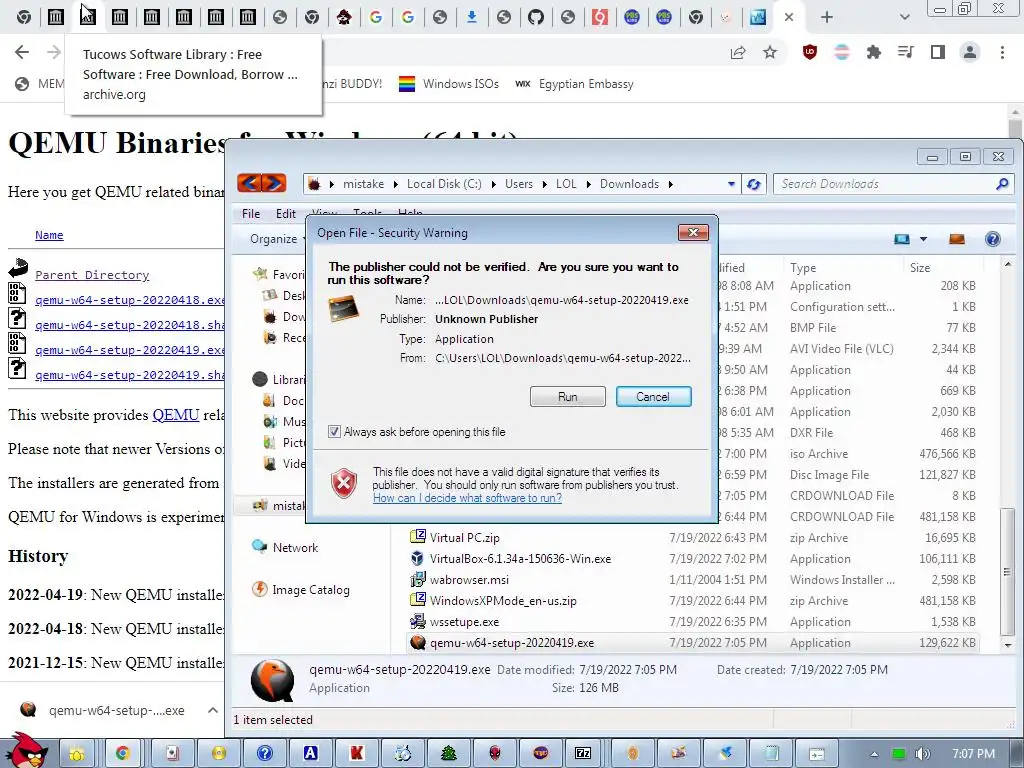This screenshot has width=1024, height=768.
Task: Open view options dropdown arrow
Action: click(x=923, y=239)
